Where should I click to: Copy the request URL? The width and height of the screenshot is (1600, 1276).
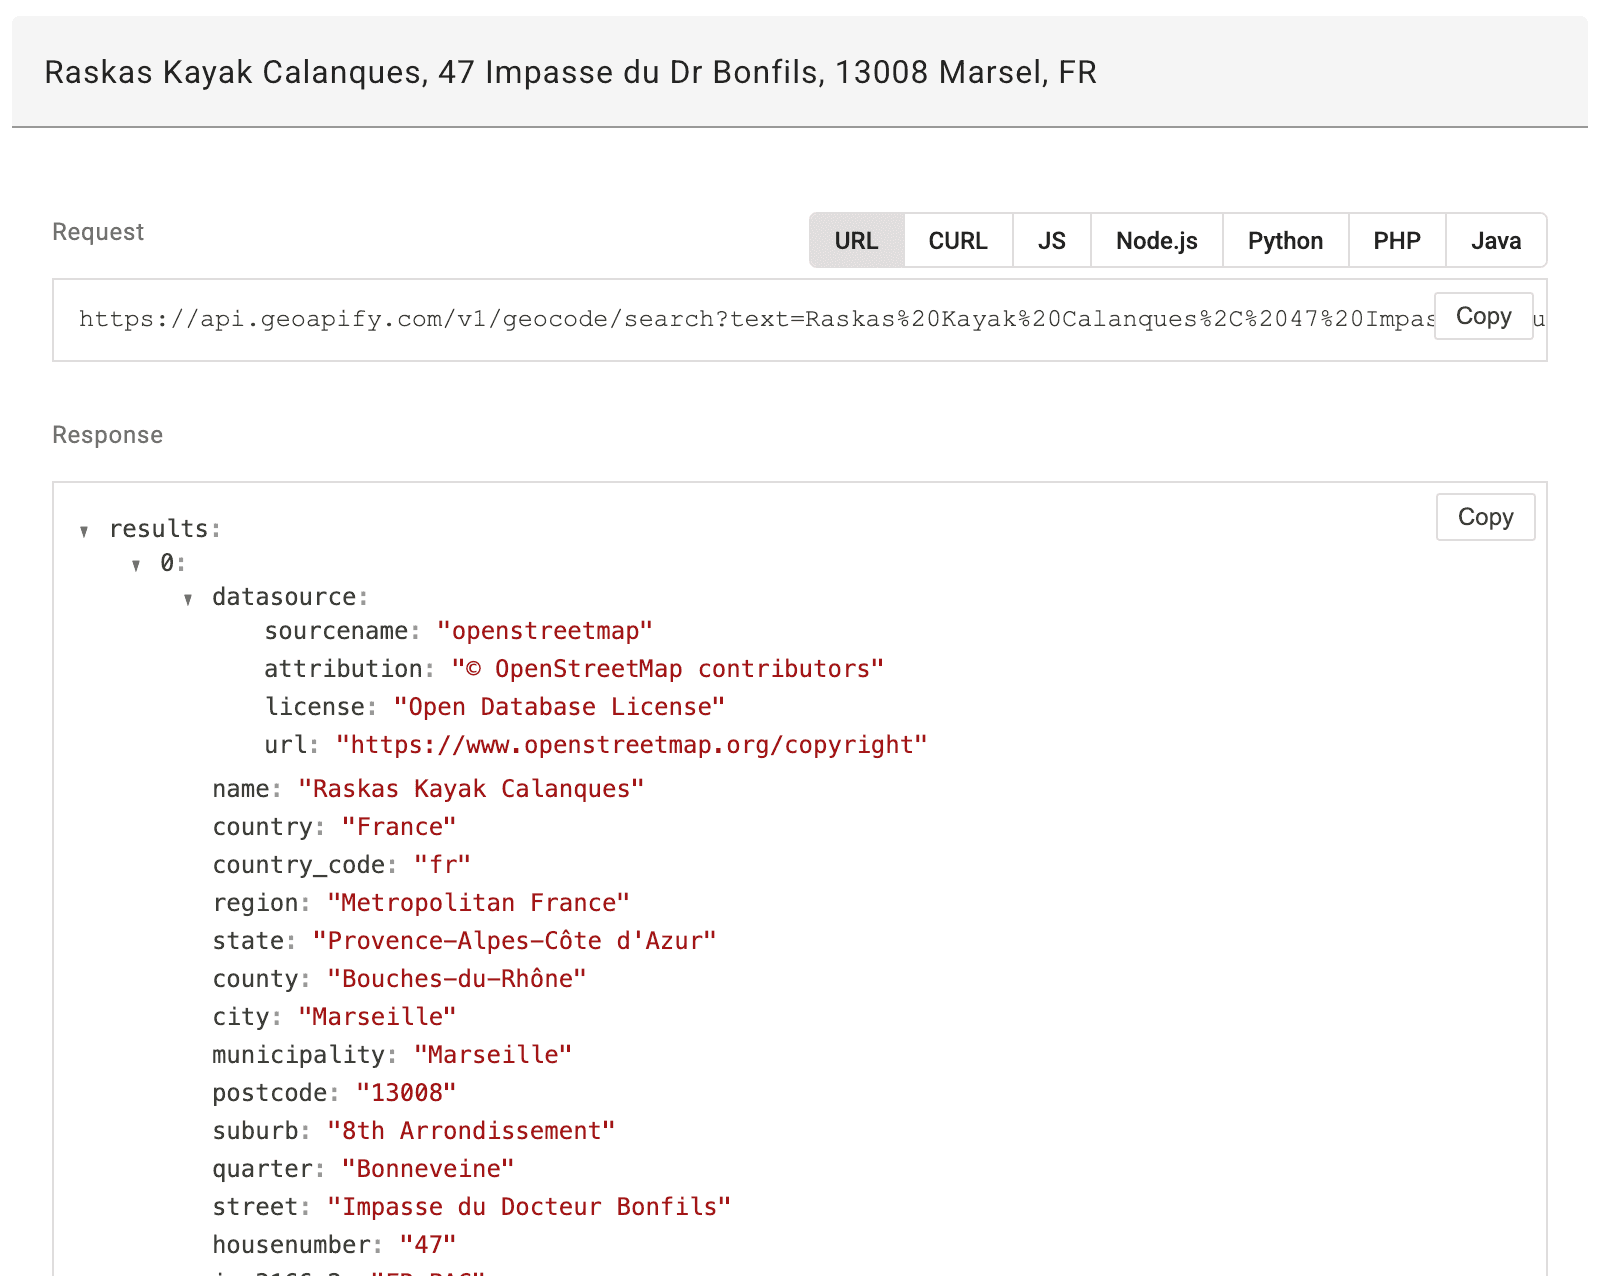pyautogui.click(x=1484, y=316)
